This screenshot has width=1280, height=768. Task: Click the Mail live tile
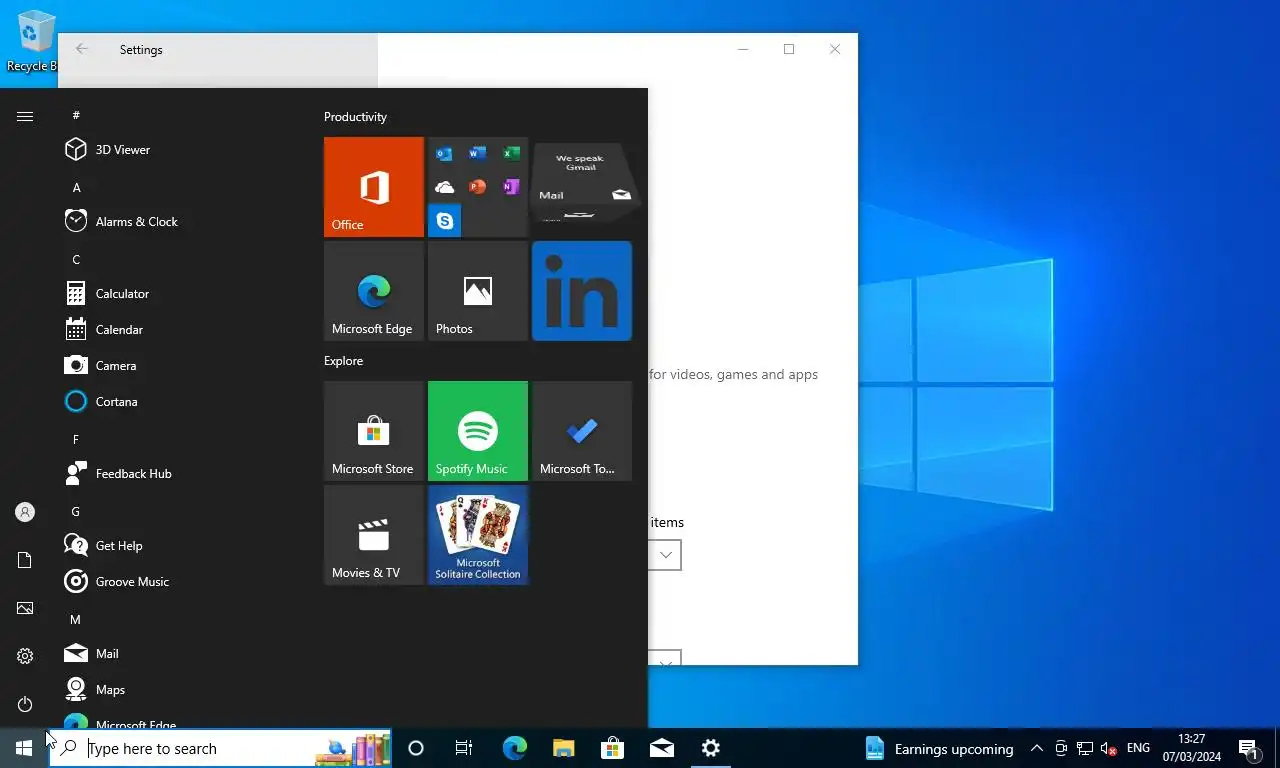pyautogui.click(x=582, y=183)
